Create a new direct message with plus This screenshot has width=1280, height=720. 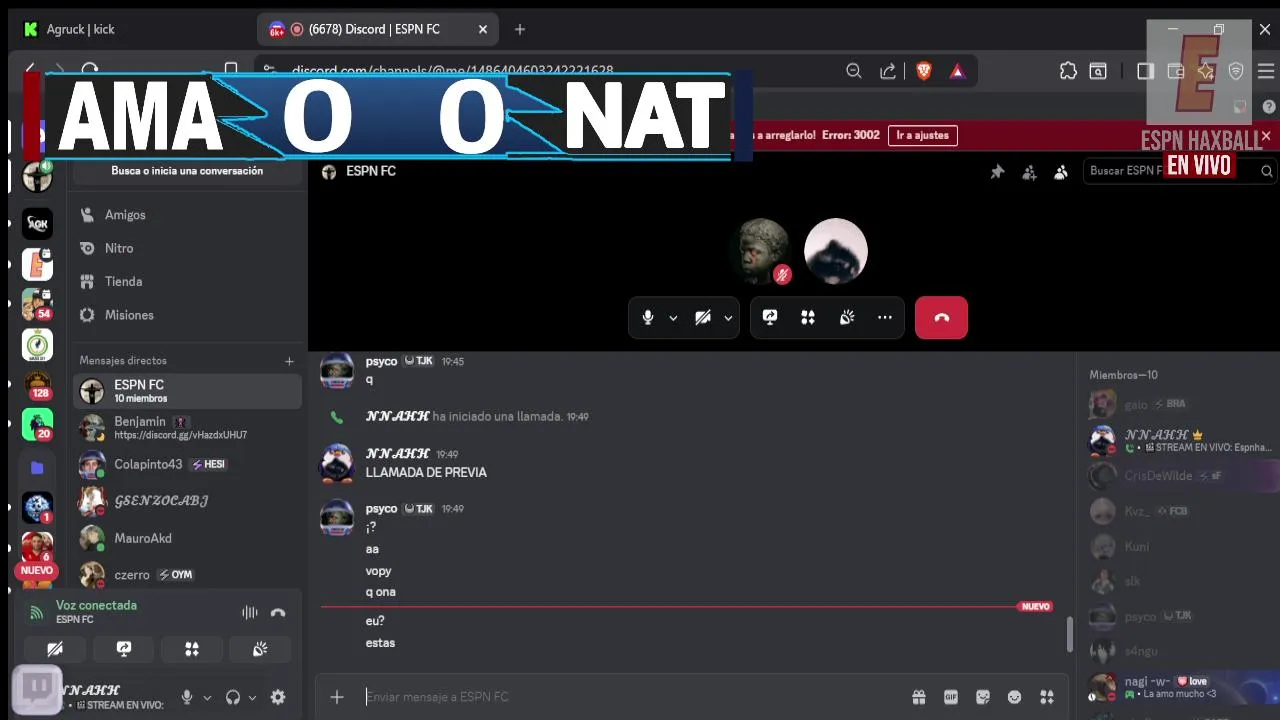[x=289, y=361]
